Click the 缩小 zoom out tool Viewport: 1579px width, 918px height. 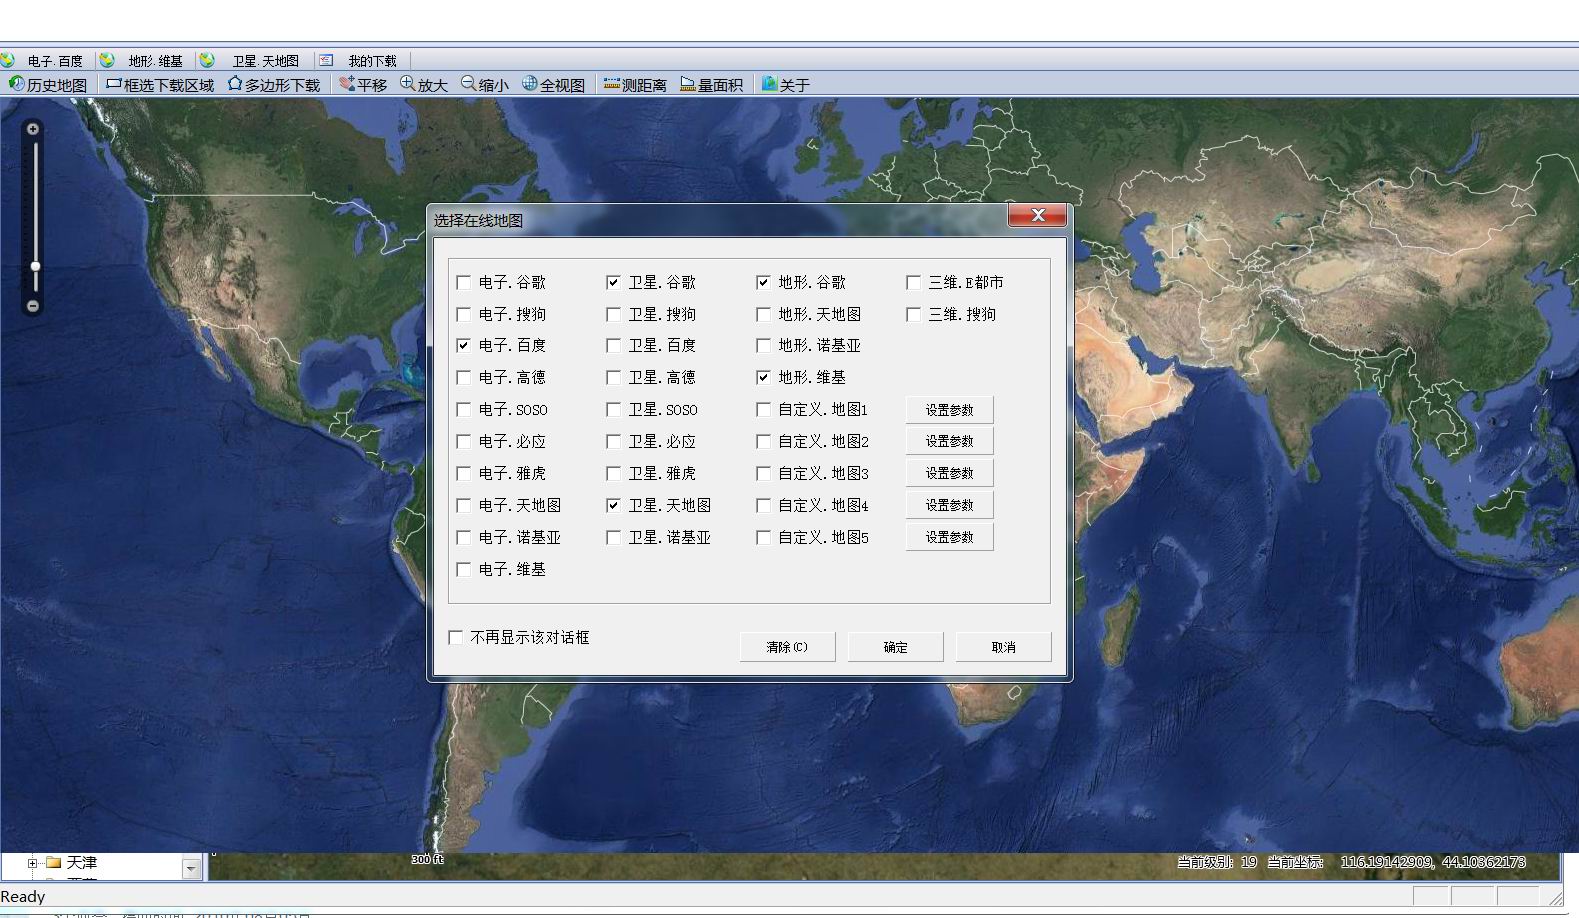point(485,85)
